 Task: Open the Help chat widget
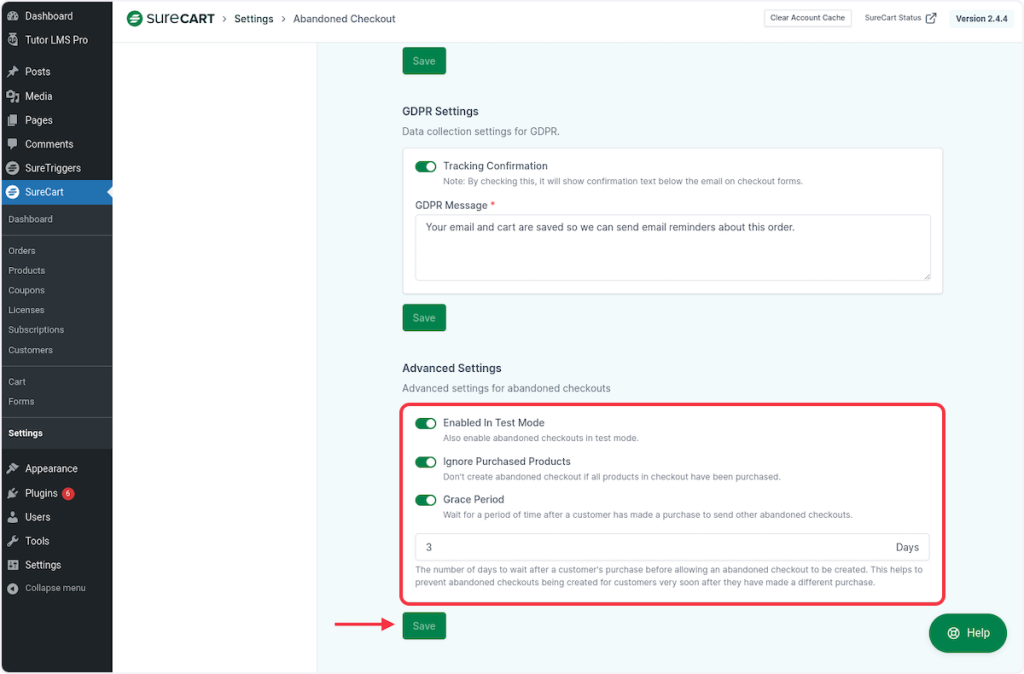pyautogui.click(x=967, y=633)
